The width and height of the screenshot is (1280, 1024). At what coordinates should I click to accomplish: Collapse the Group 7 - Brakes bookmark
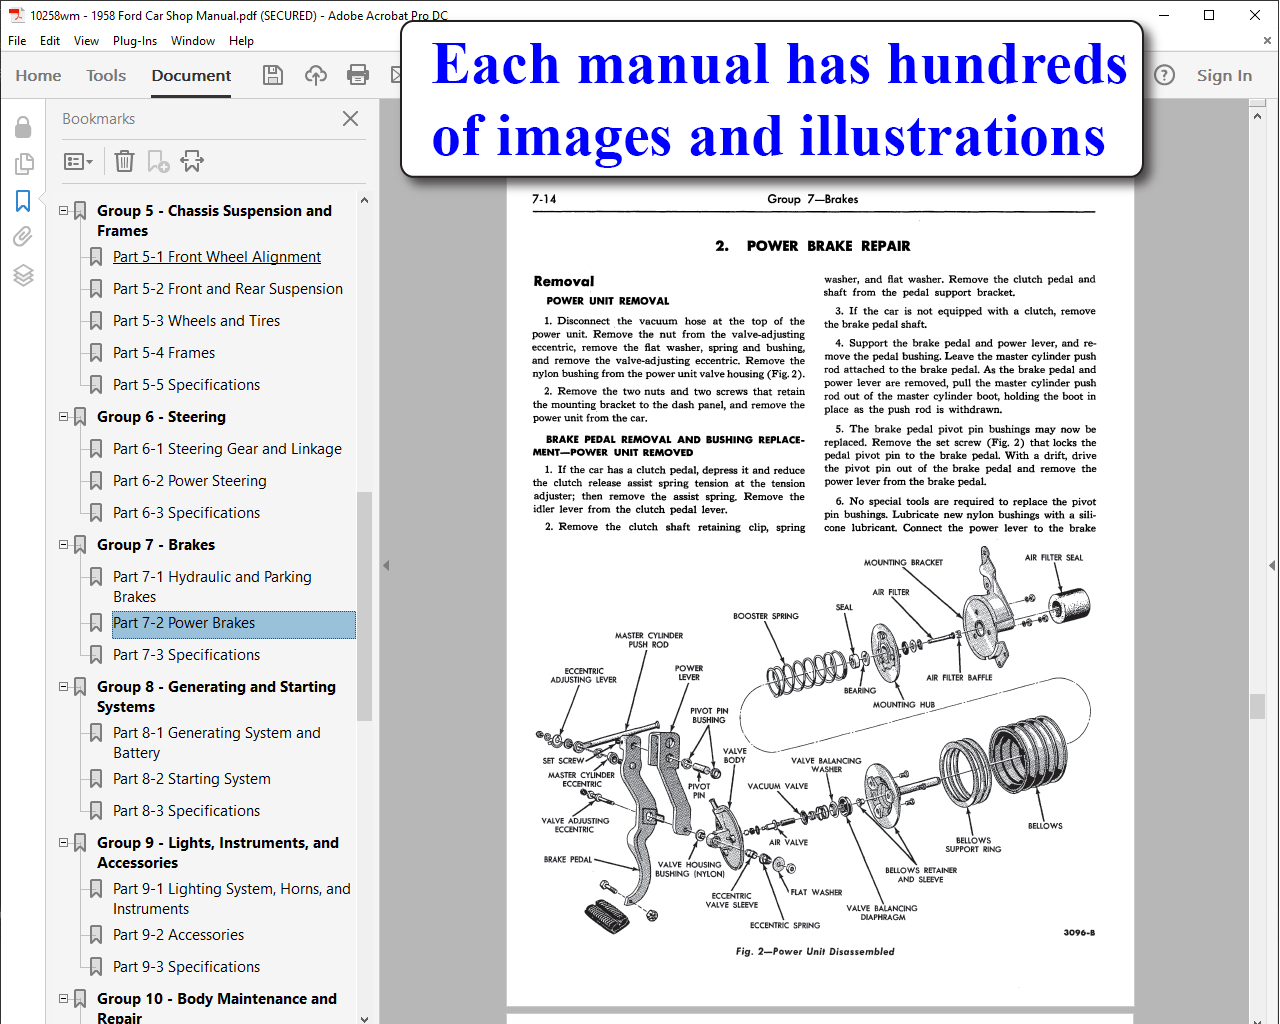(x=64, y=545)
